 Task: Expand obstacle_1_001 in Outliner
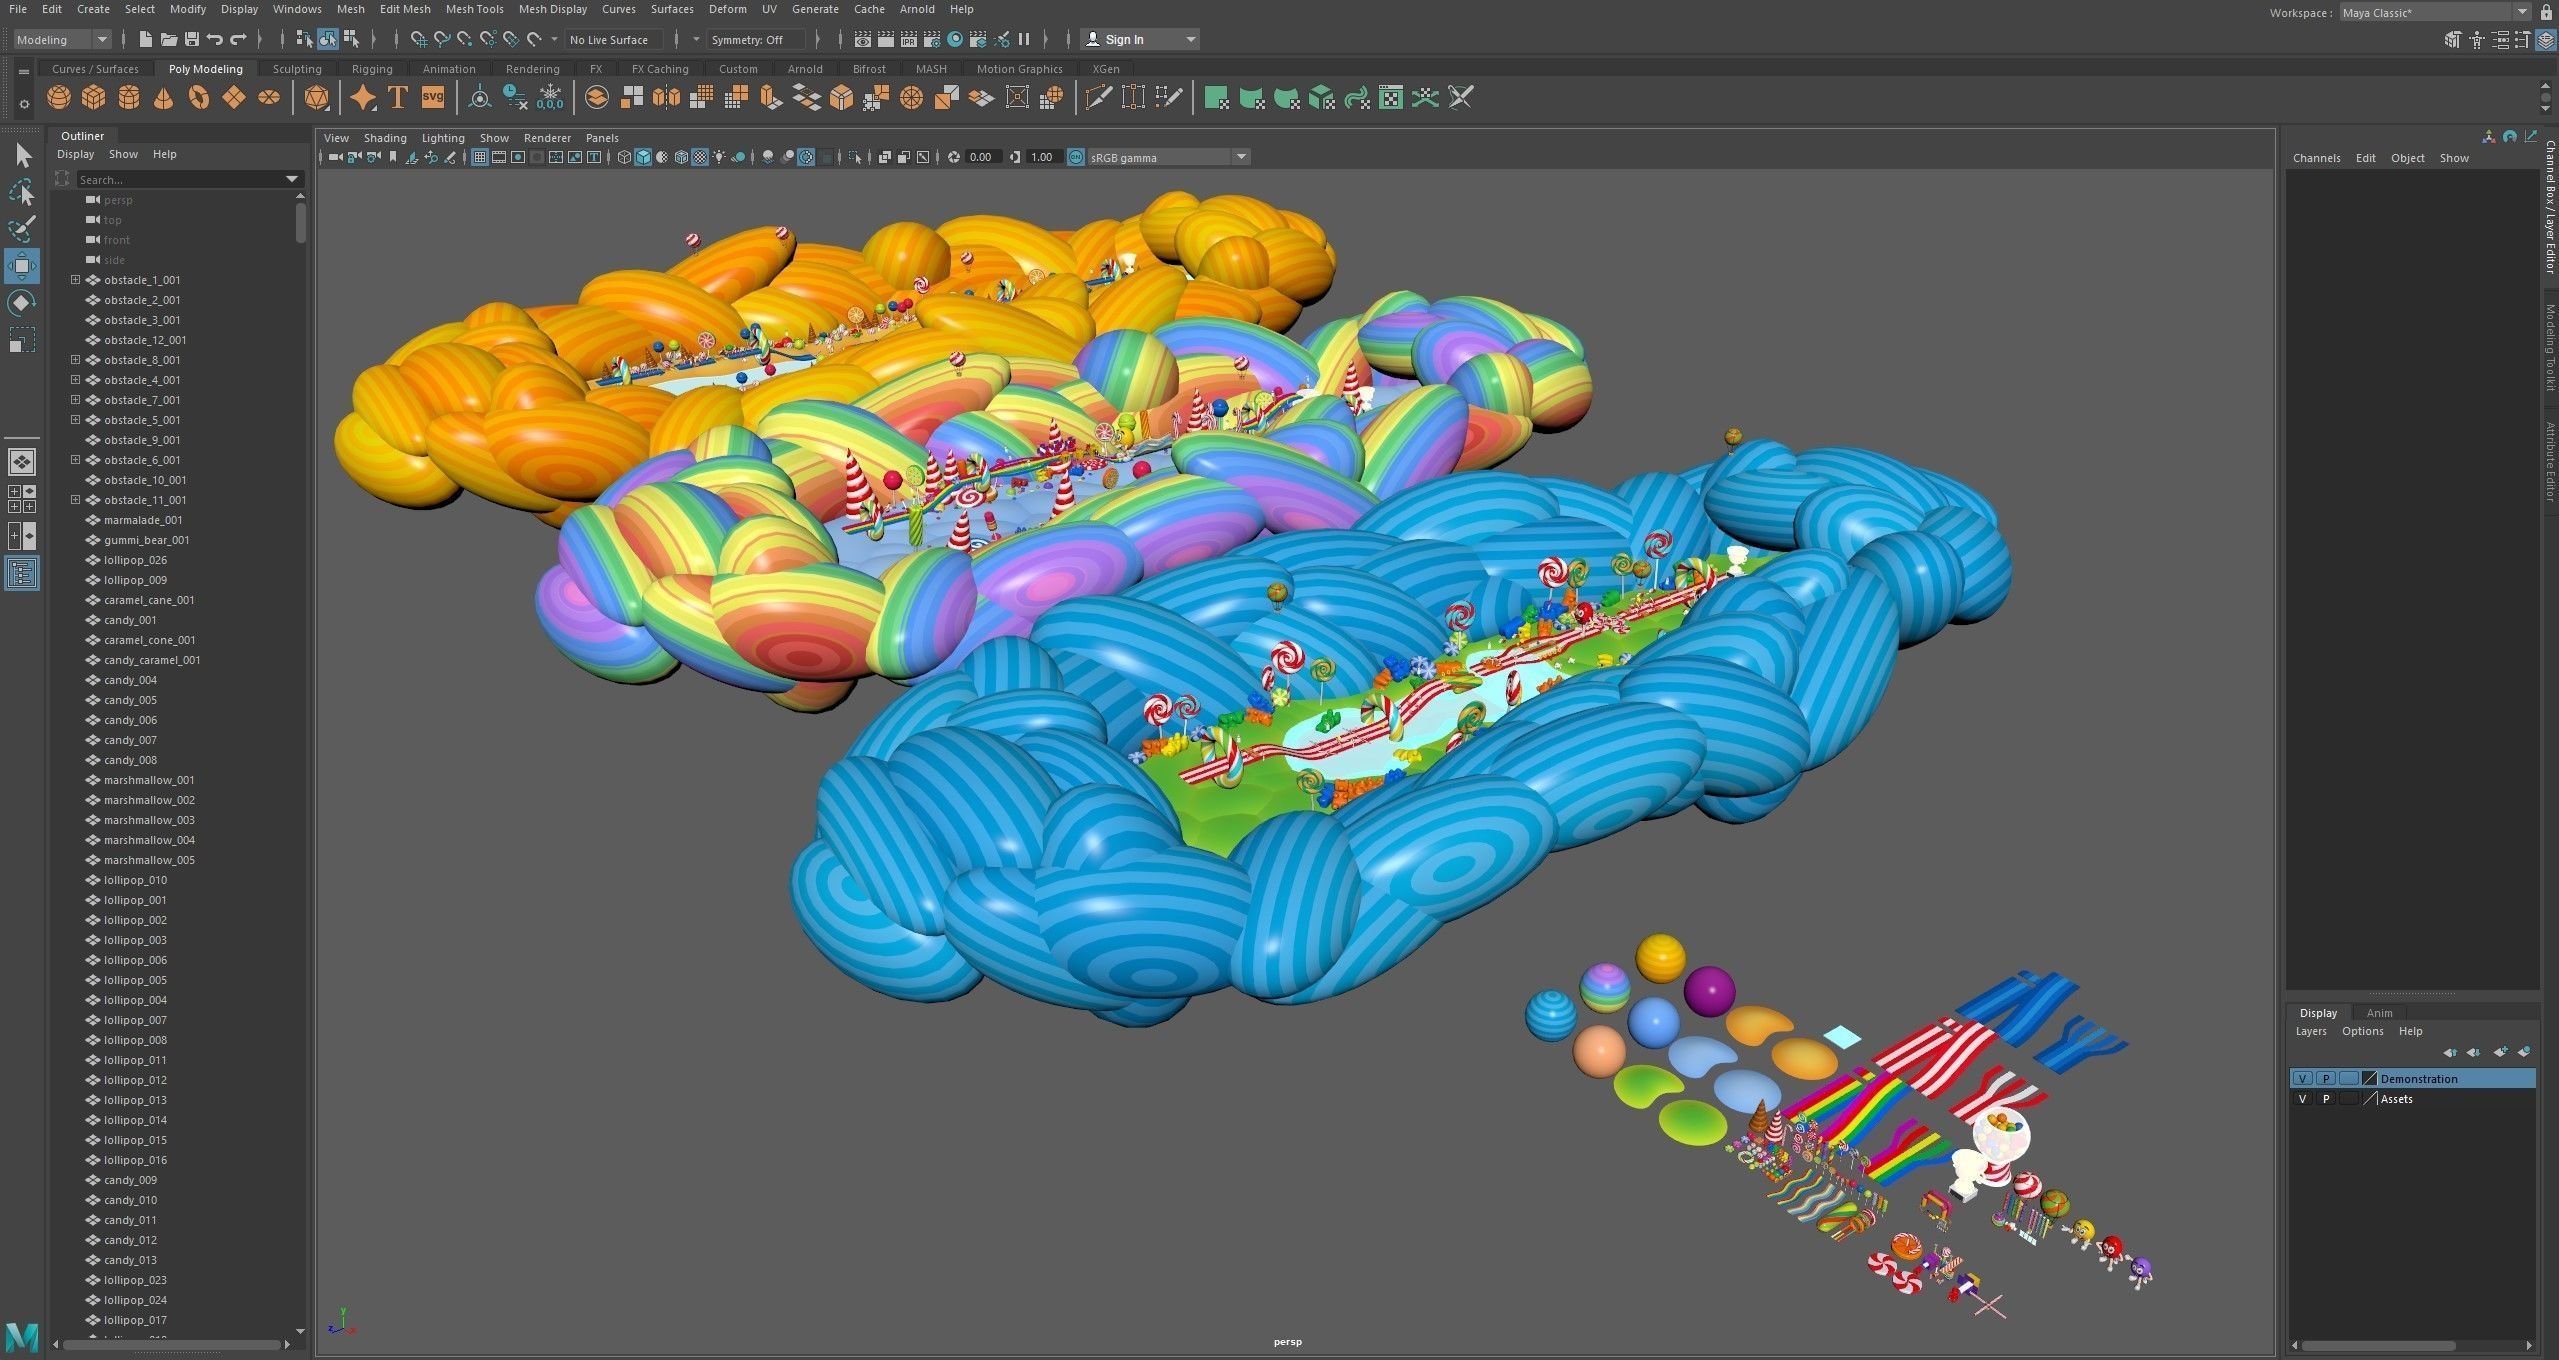[75, 280]
